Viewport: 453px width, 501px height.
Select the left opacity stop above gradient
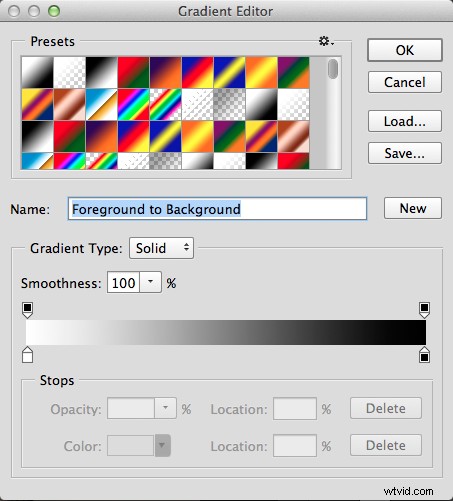click(x=27, y=310)
